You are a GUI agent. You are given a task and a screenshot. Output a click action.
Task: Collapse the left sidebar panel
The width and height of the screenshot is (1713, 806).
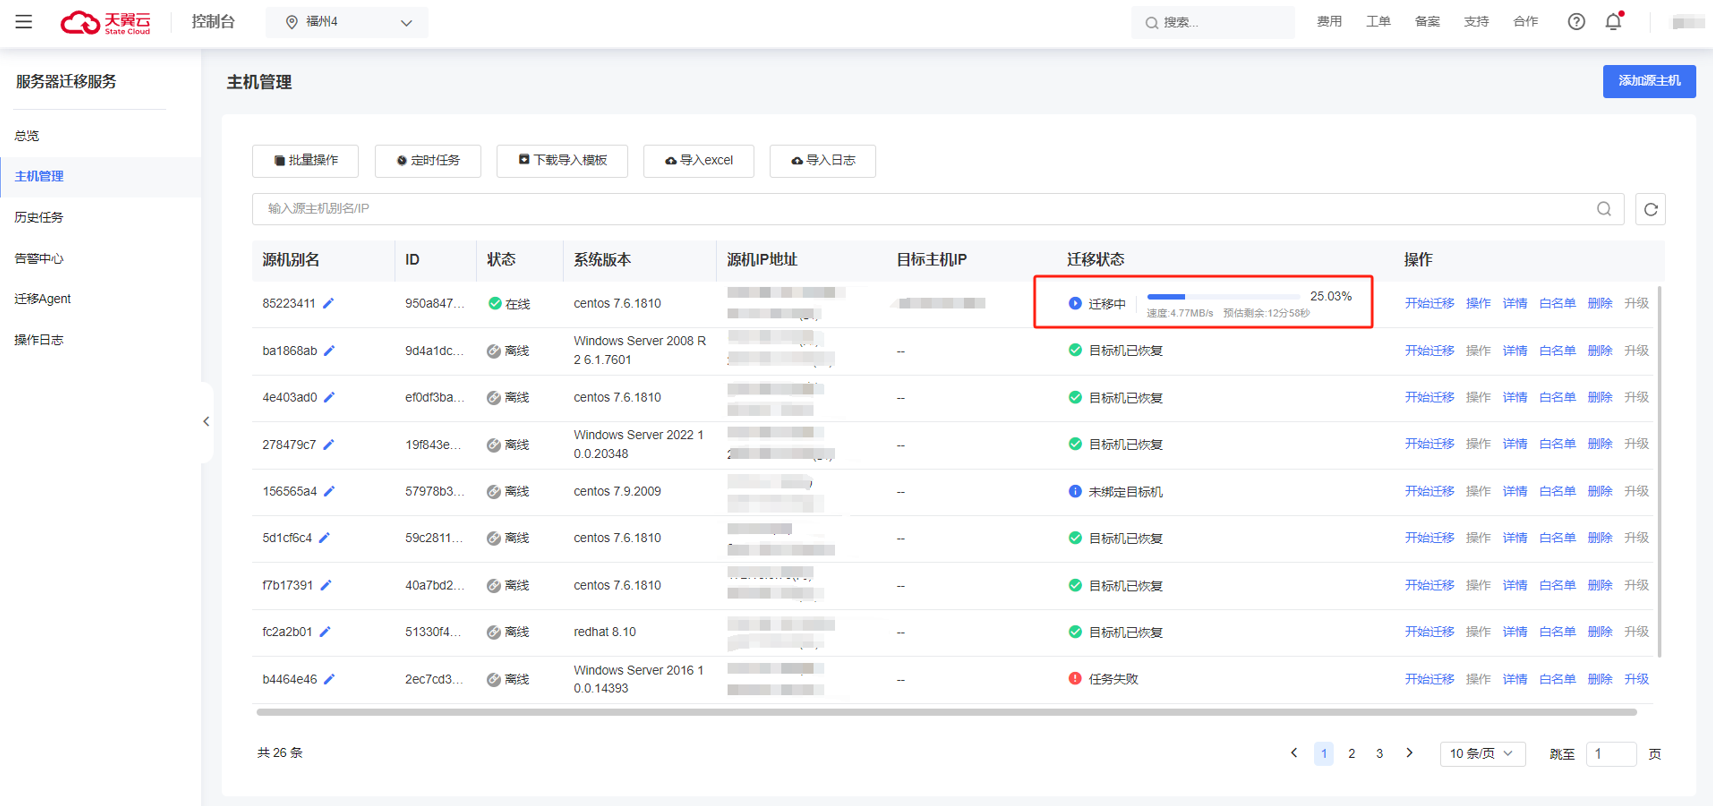(207, 422)
